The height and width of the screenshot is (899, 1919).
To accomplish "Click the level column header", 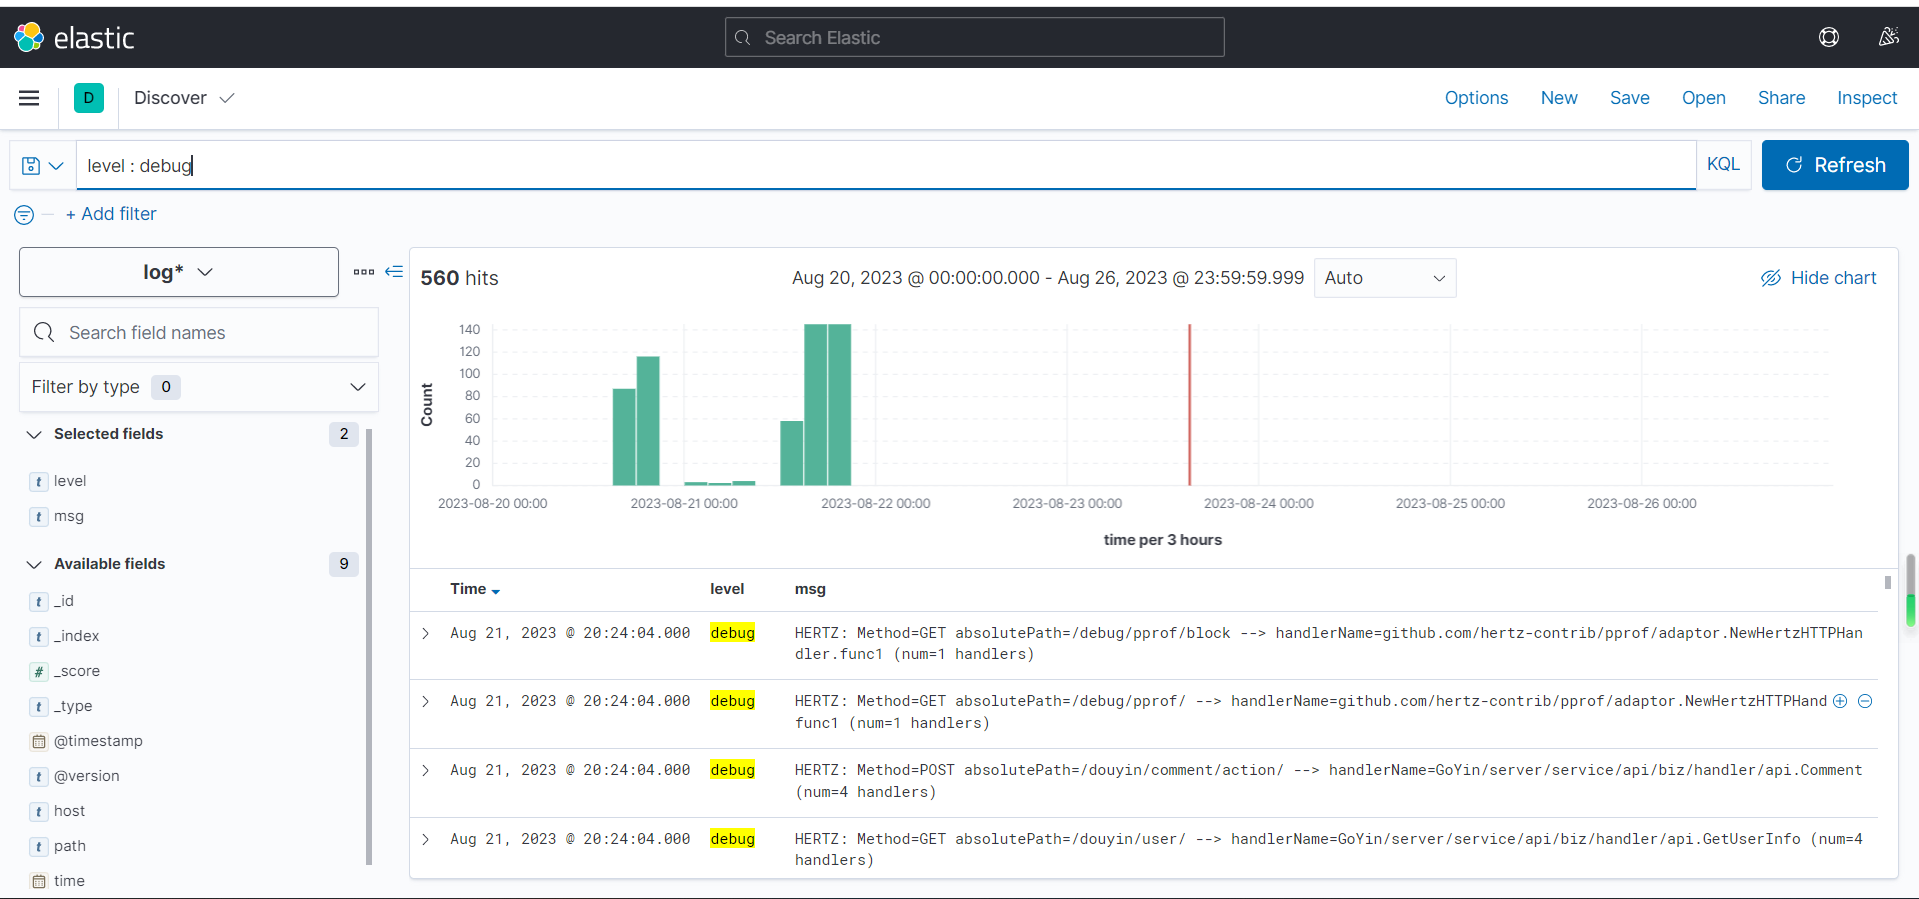I will (727, 589).
